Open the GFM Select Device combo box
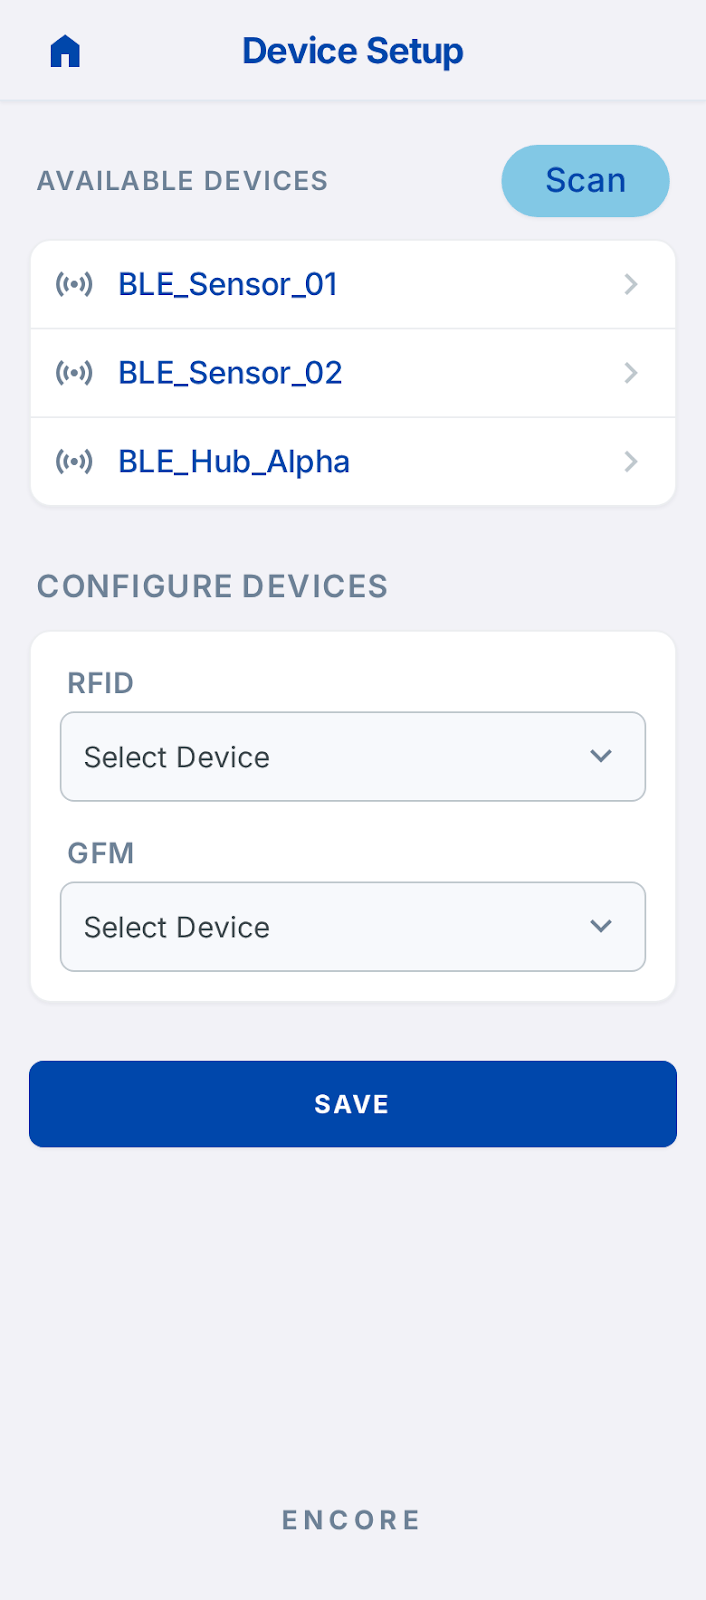This screenshot has height=1600, width=706. 353,927
